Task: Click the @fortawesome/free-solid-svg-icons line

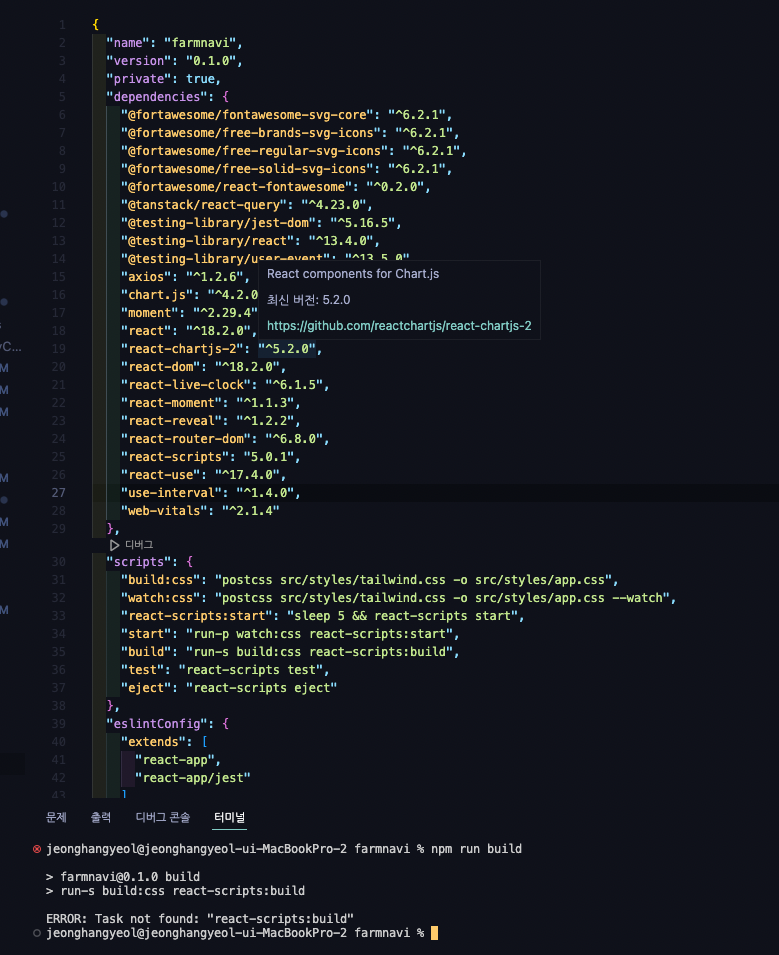Action: click(x=286, y=169)
